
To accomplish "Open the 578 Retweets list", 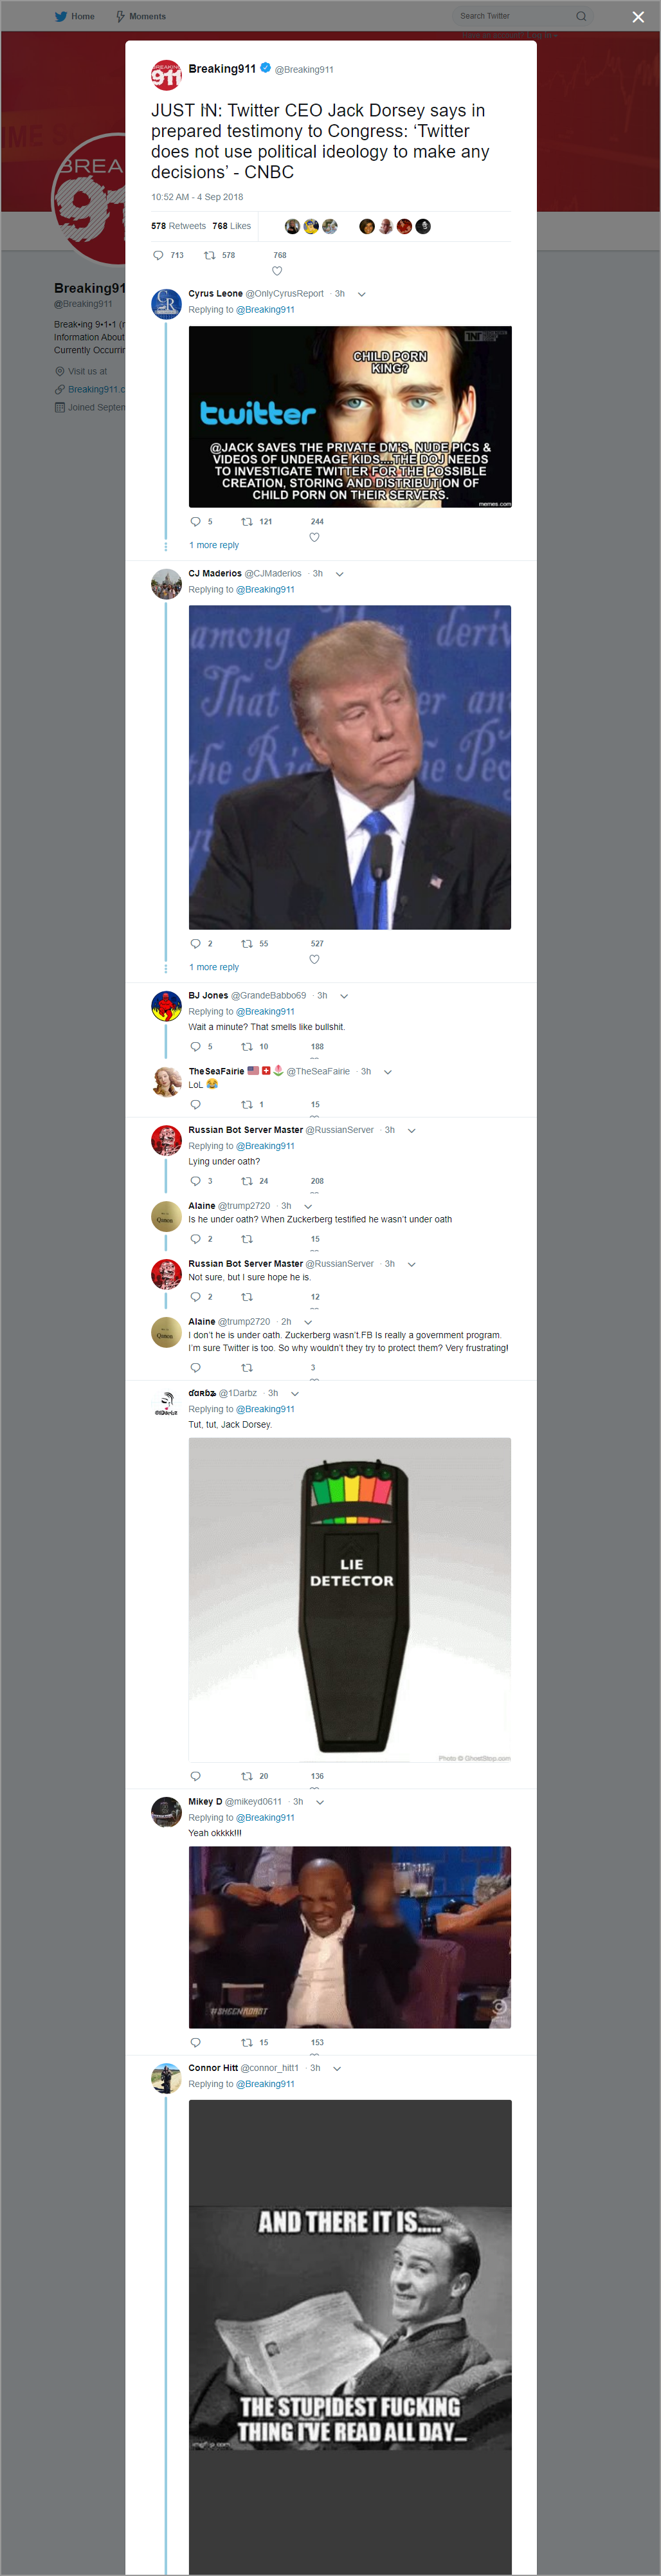I will click(x=178, y=226).
